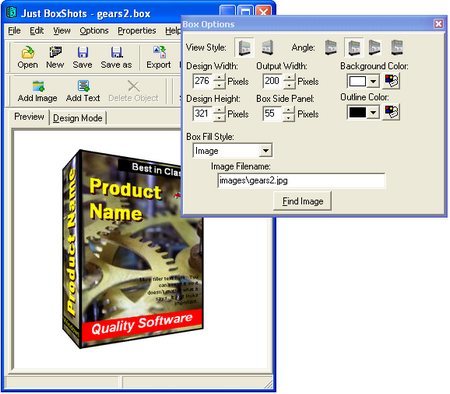Viewport: 450px width, 394px height.
Task: Open custom color picker for Background Color
Action: point(391,81)
